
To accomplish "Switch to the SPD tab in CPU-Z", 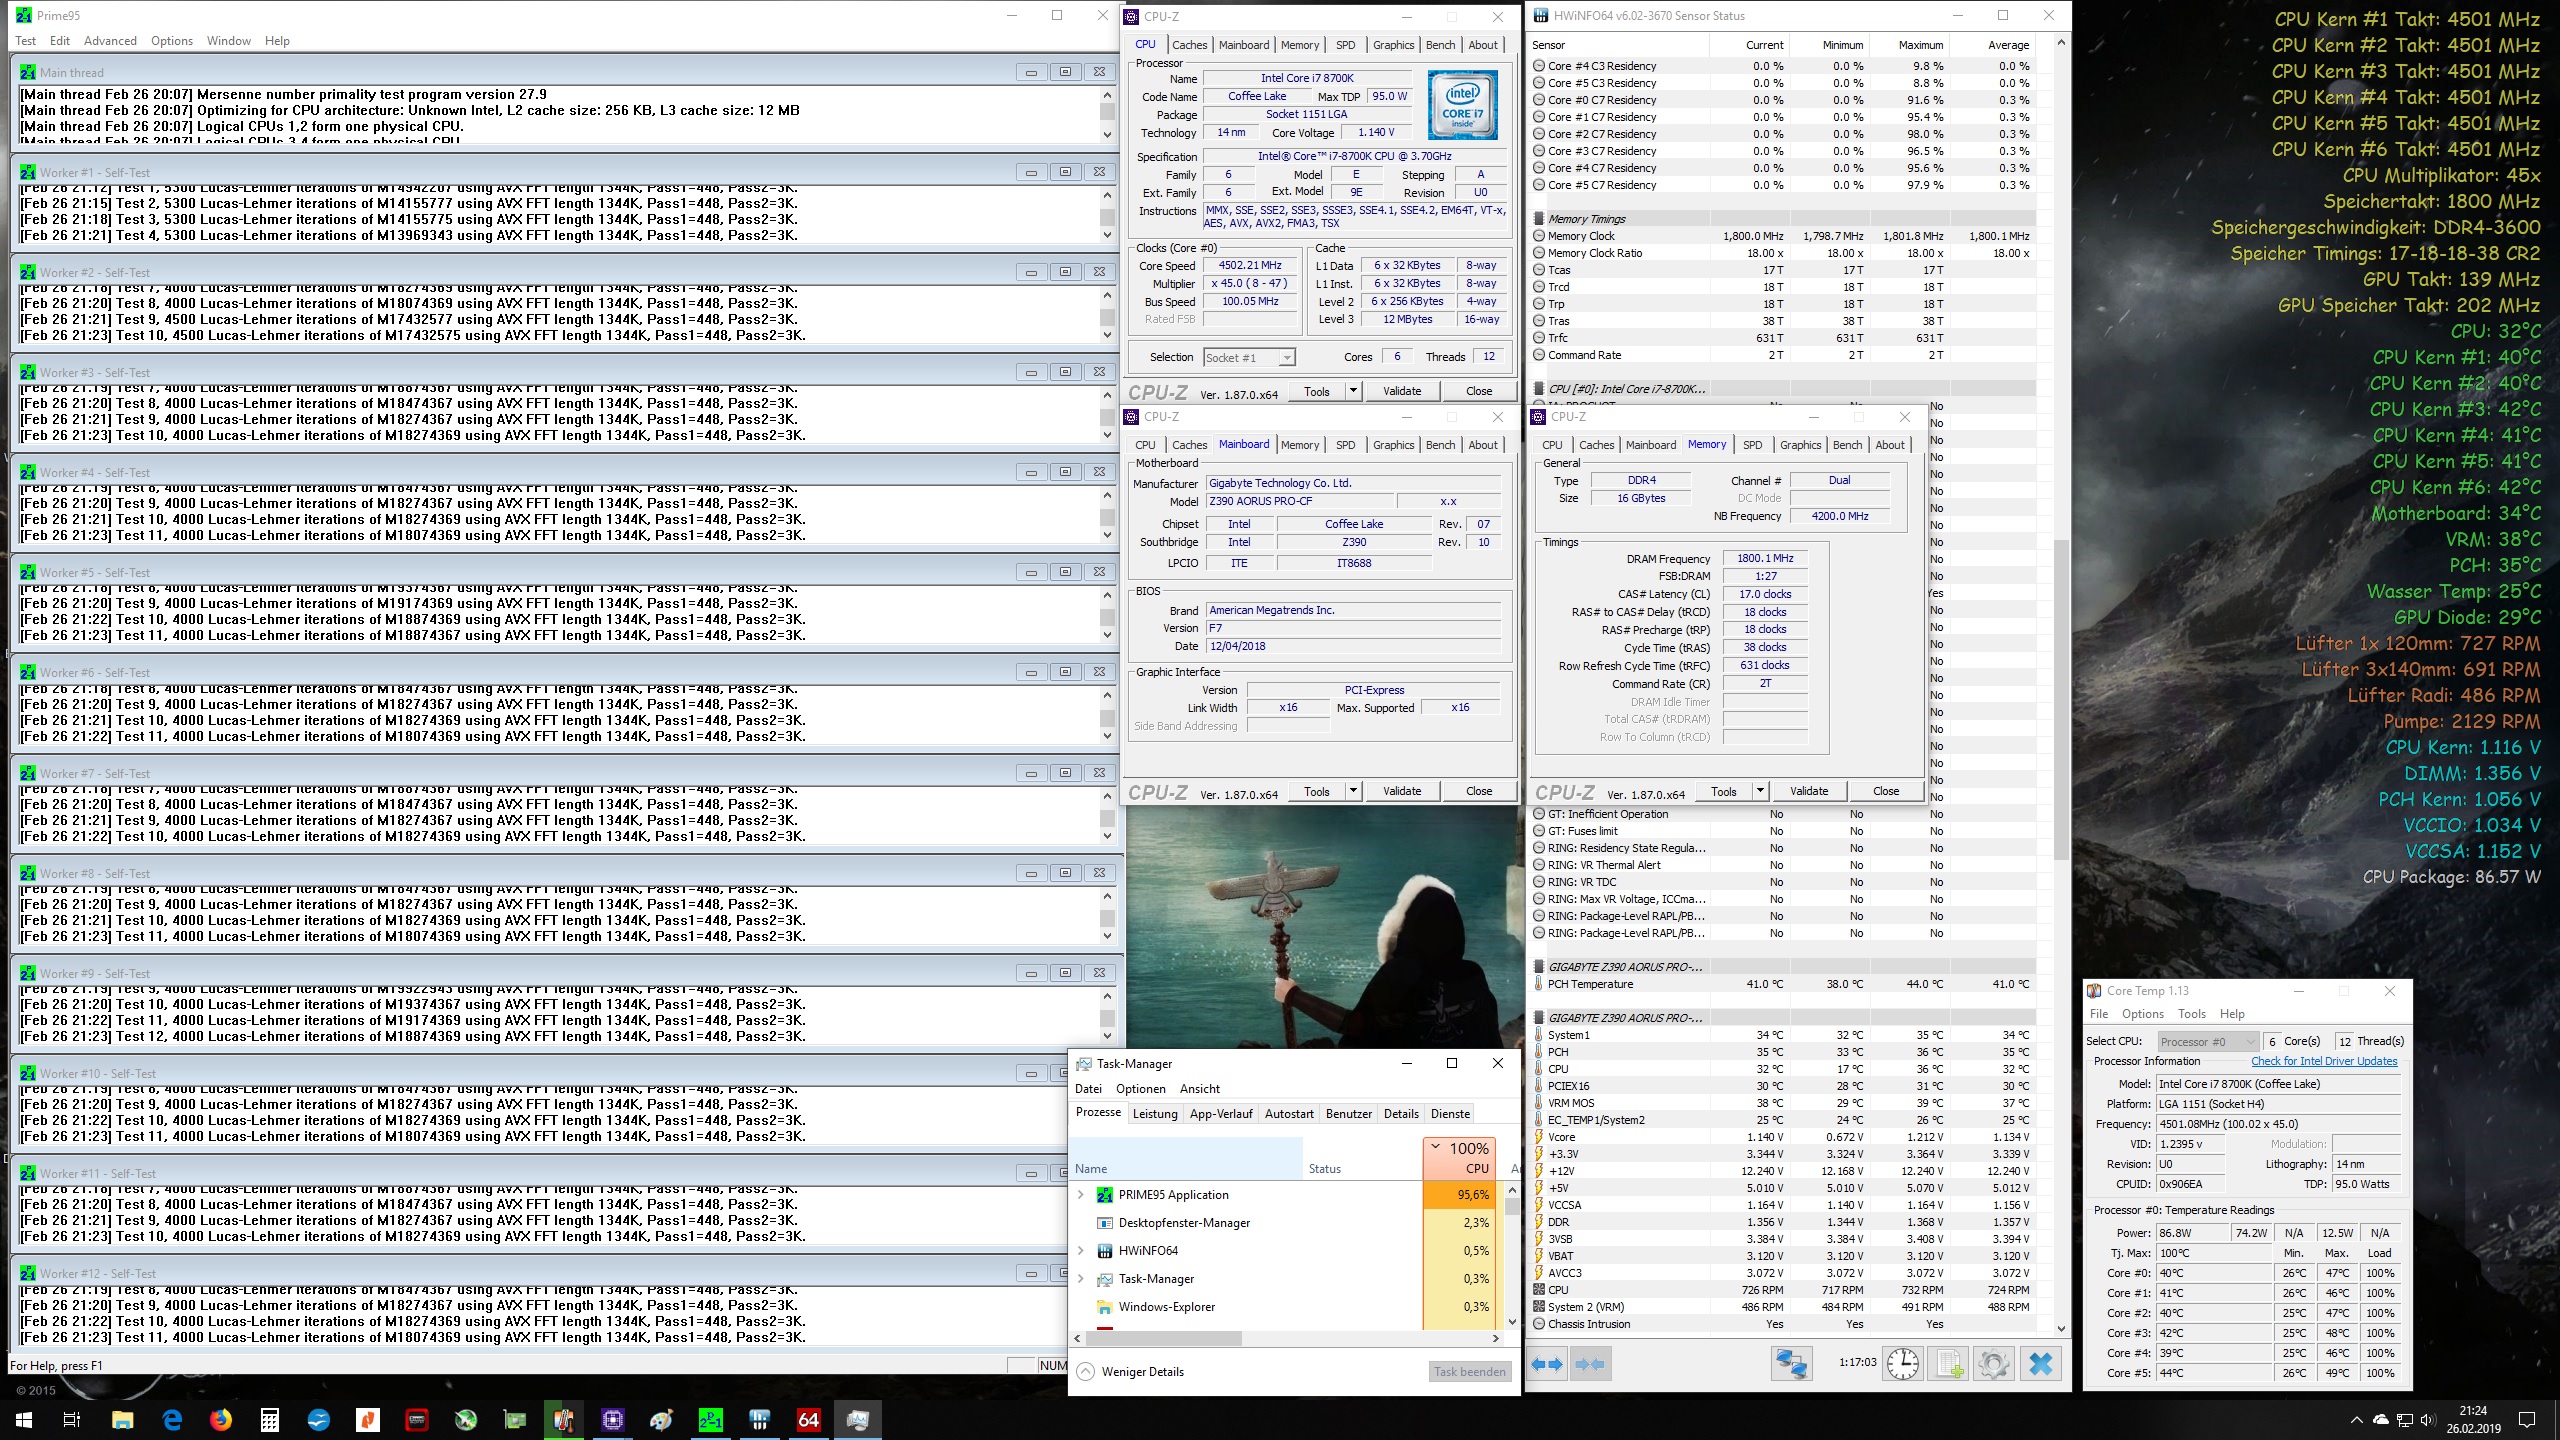I will tap(1346, 44).
